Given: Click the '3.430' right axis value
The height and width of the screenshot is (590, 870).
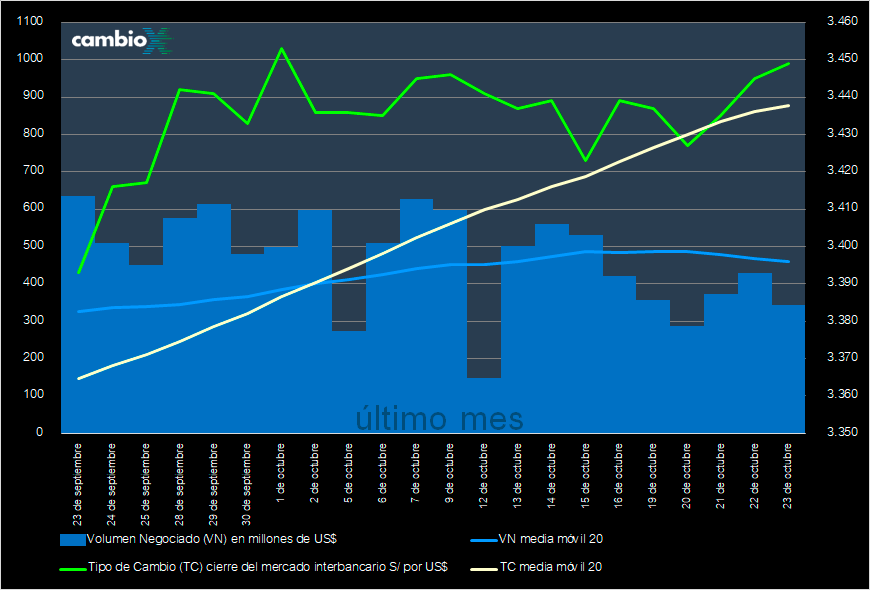Looking at the screenshot, I should pyautogui.click(x=842, y=134).
